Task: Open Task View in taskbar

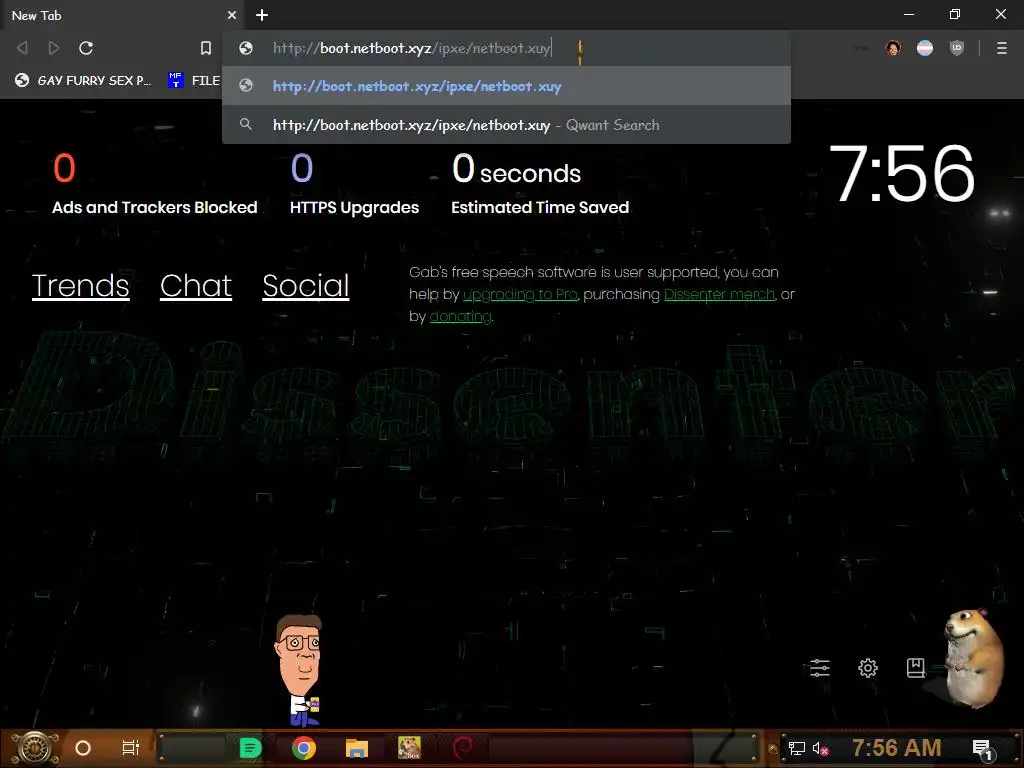Action: (131, 748)
